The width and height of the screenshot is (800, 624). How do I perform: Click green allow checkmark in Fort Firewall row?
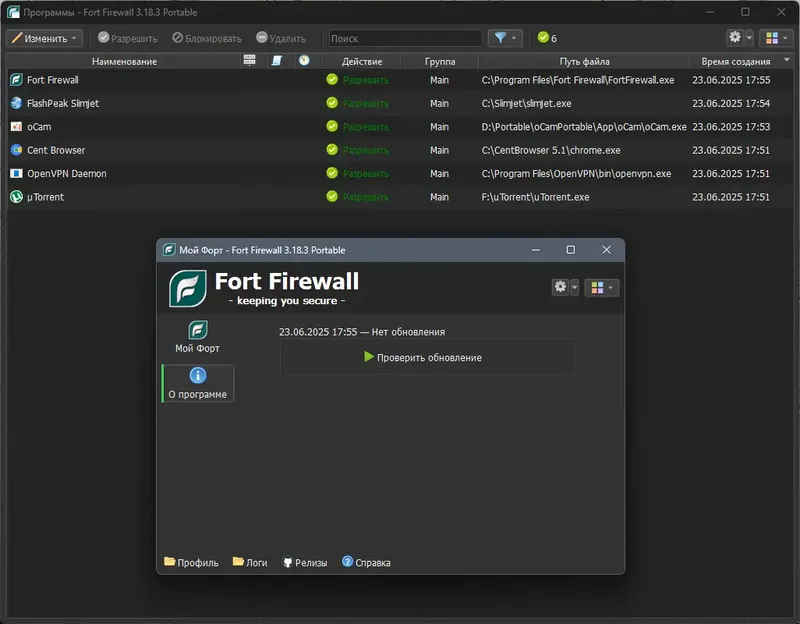point(332,80)
